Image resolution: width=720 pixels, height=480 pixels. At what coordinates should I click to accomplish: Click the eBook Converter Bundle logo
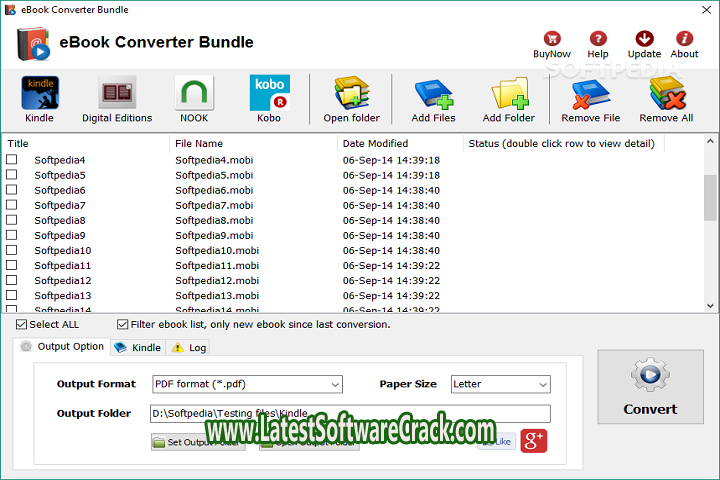[33, 44]
